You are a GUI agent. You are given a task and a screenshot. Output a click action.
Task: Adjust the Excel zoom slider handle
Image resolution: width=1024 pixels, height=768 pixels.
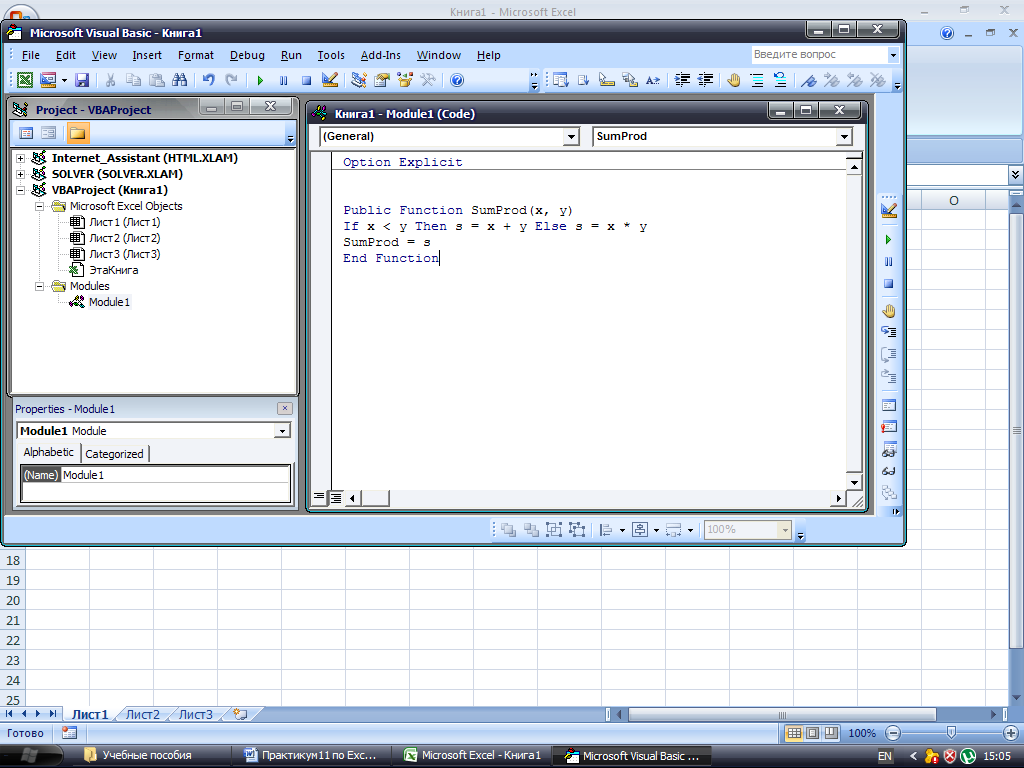(x=952, y=733)
